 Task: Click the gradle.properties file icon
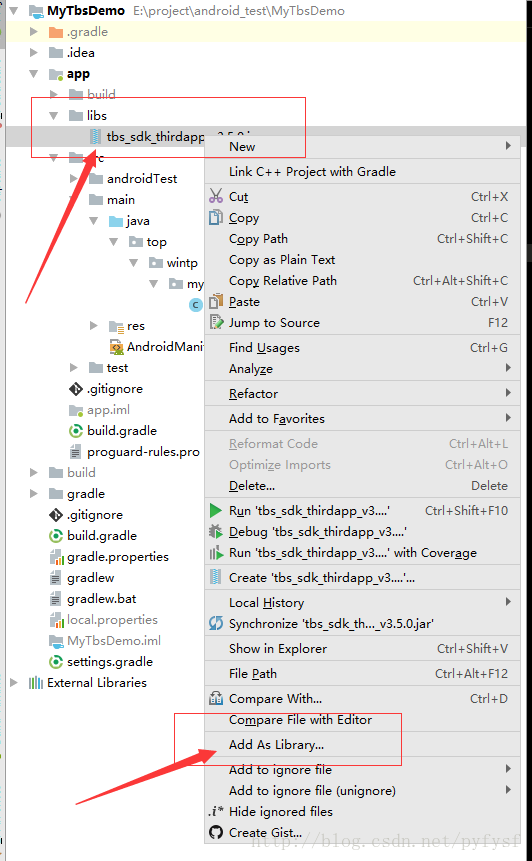coord(57,557)
